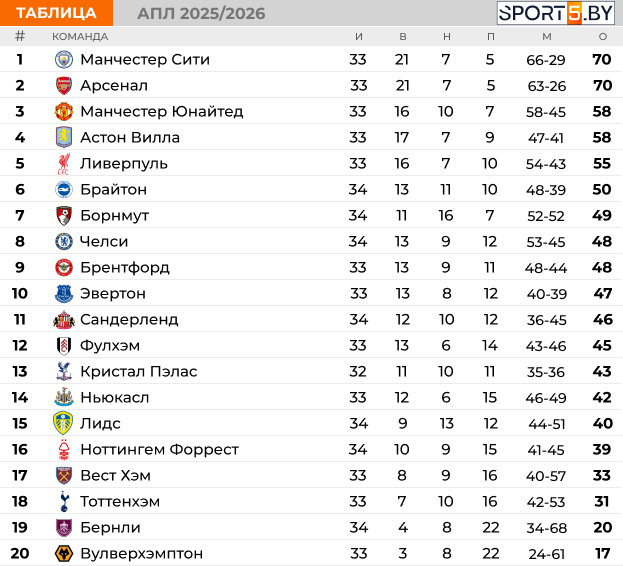Click the Everton club crest
The width and height of the screenshot is (623, 566).
click(x=64, y=293)
